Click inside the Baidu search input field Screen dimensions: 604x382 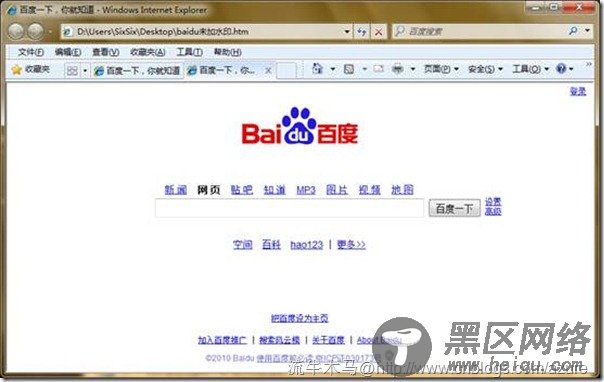(x=289, y=208)
